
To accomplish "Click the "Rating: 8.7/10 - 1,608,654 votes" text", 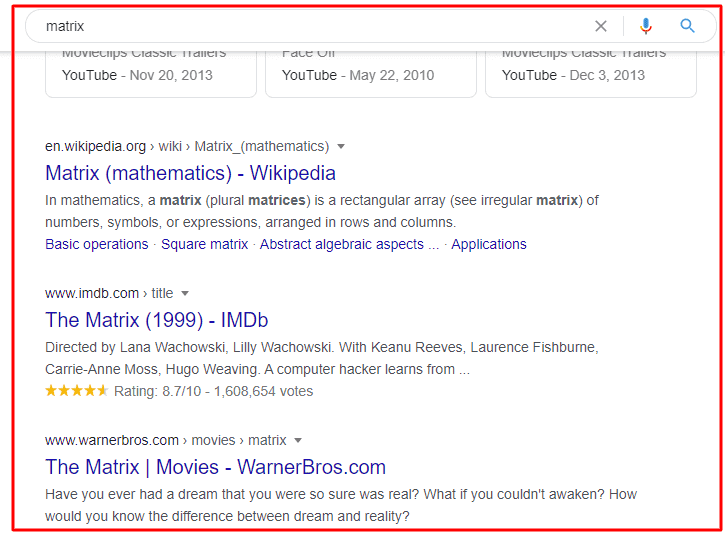I will pyautogui.click(x=214, y=392).
